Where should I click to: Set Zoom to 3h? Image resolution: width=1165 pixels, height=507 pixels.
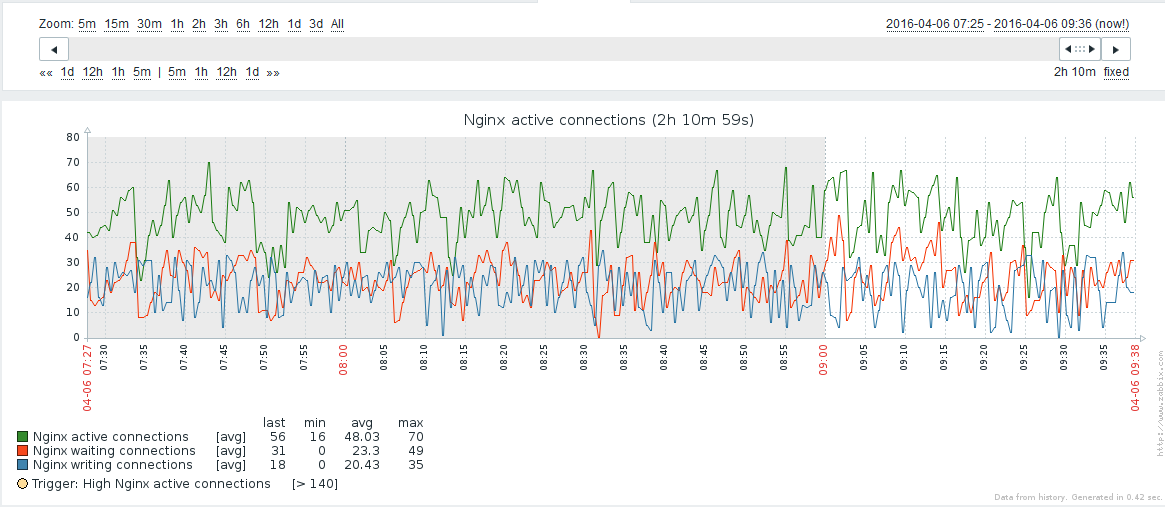tap(221, 24)
